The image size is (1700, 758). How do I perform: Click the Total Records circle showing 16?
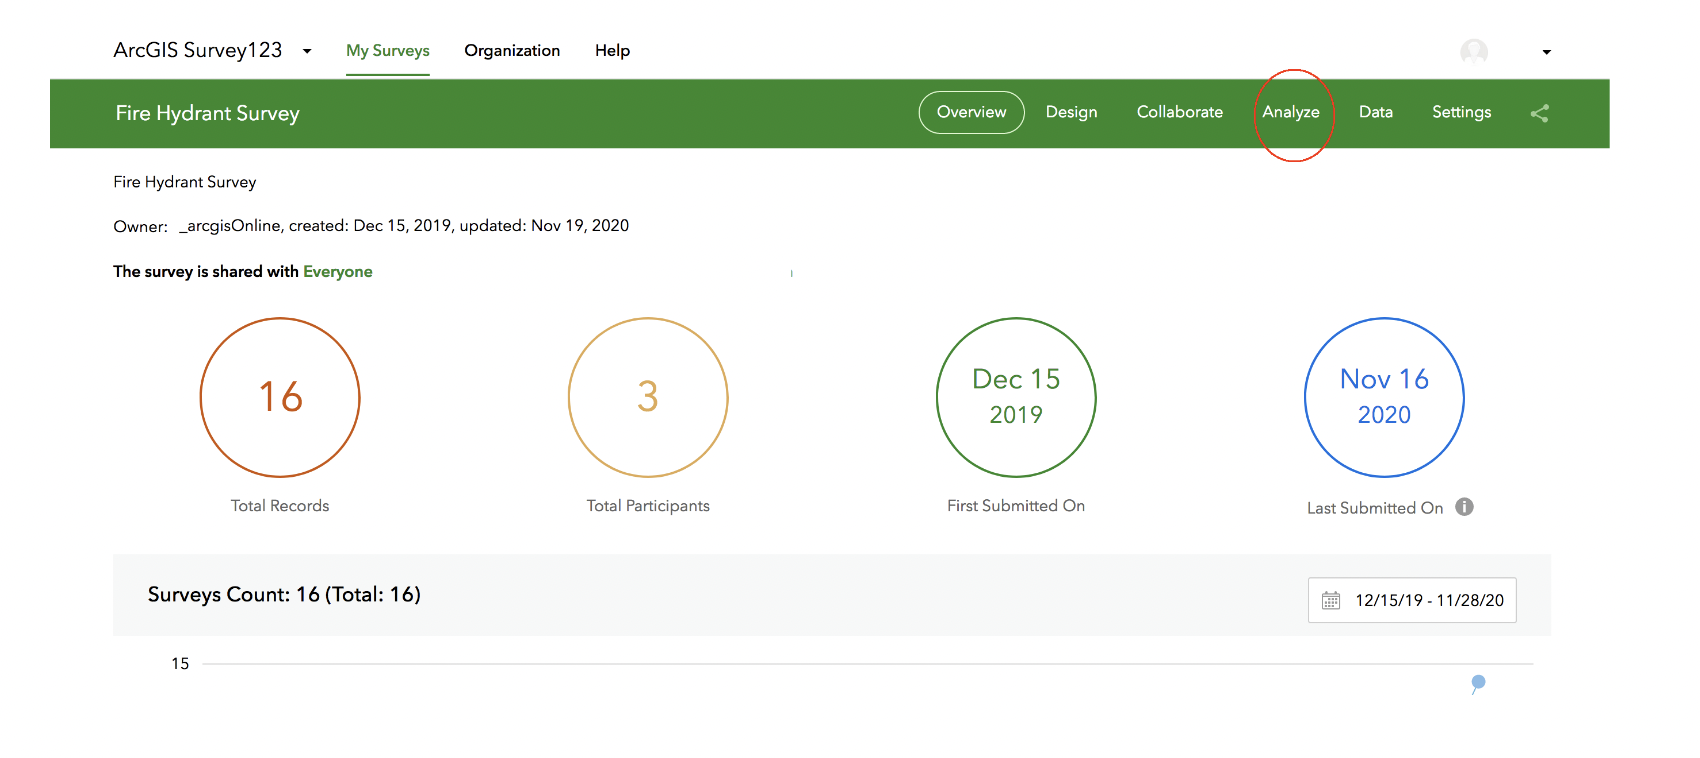(x=280, y=397)
